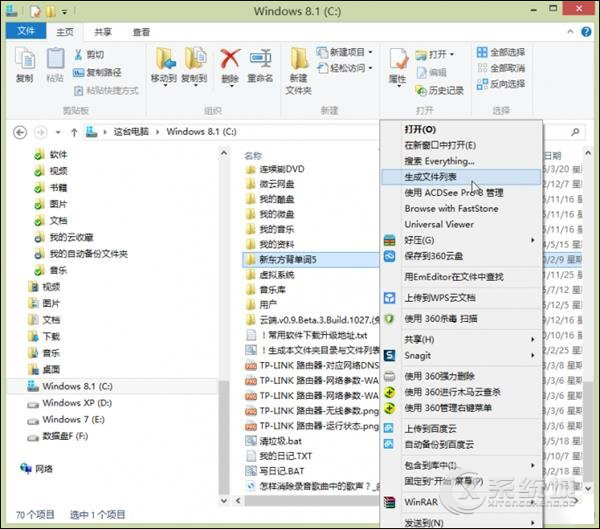Choose 用EmEditor在文件中查找
Viewport: 600px width, 529px height.
point(461,277)
